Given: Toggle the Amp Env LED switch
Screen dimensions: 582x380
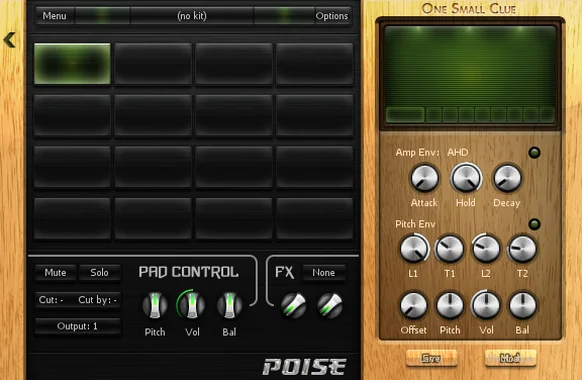Looking at the screenshot, I should [534, 153].
